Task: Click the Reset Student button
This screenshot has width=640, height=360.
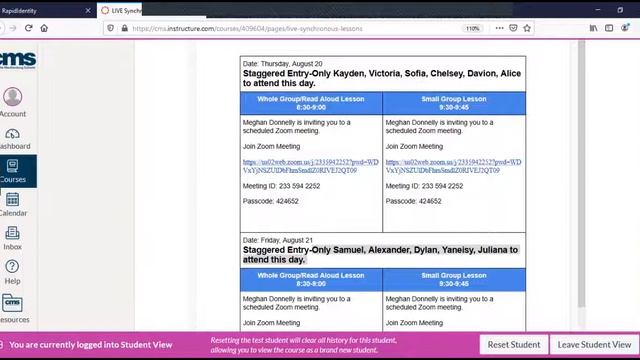Action: (513, 344)
